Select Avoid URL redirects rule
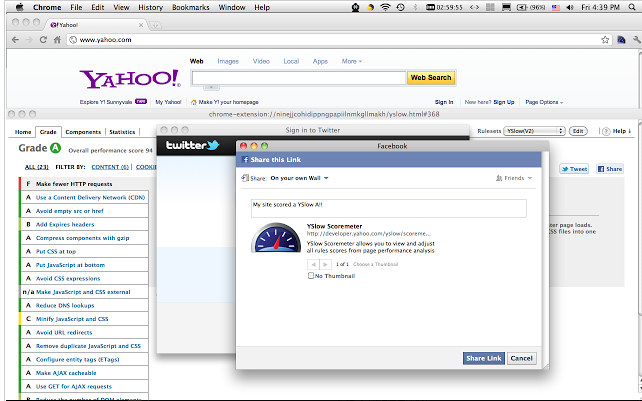 (x=84, y=333)
